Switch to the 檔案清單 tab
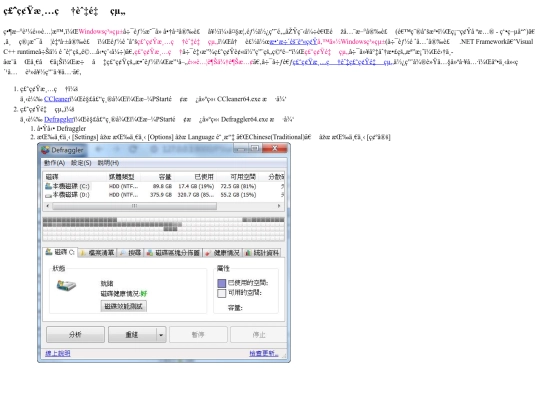Image resolution: width=540 pixels, height=405 pixels. coord(97,253)
